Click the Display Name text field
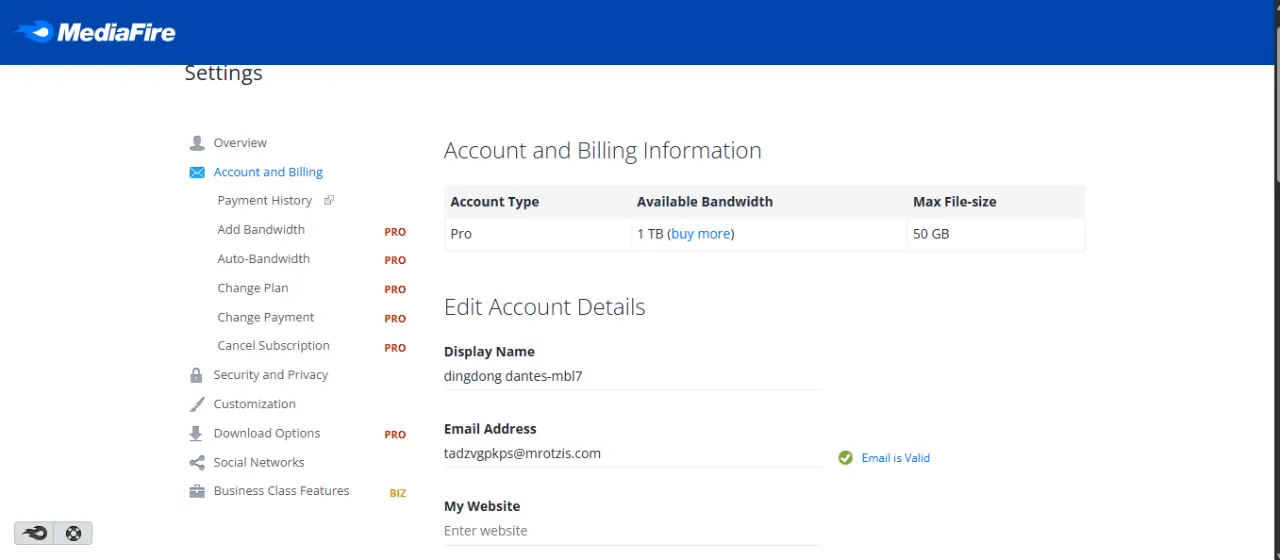 [632, 377]
